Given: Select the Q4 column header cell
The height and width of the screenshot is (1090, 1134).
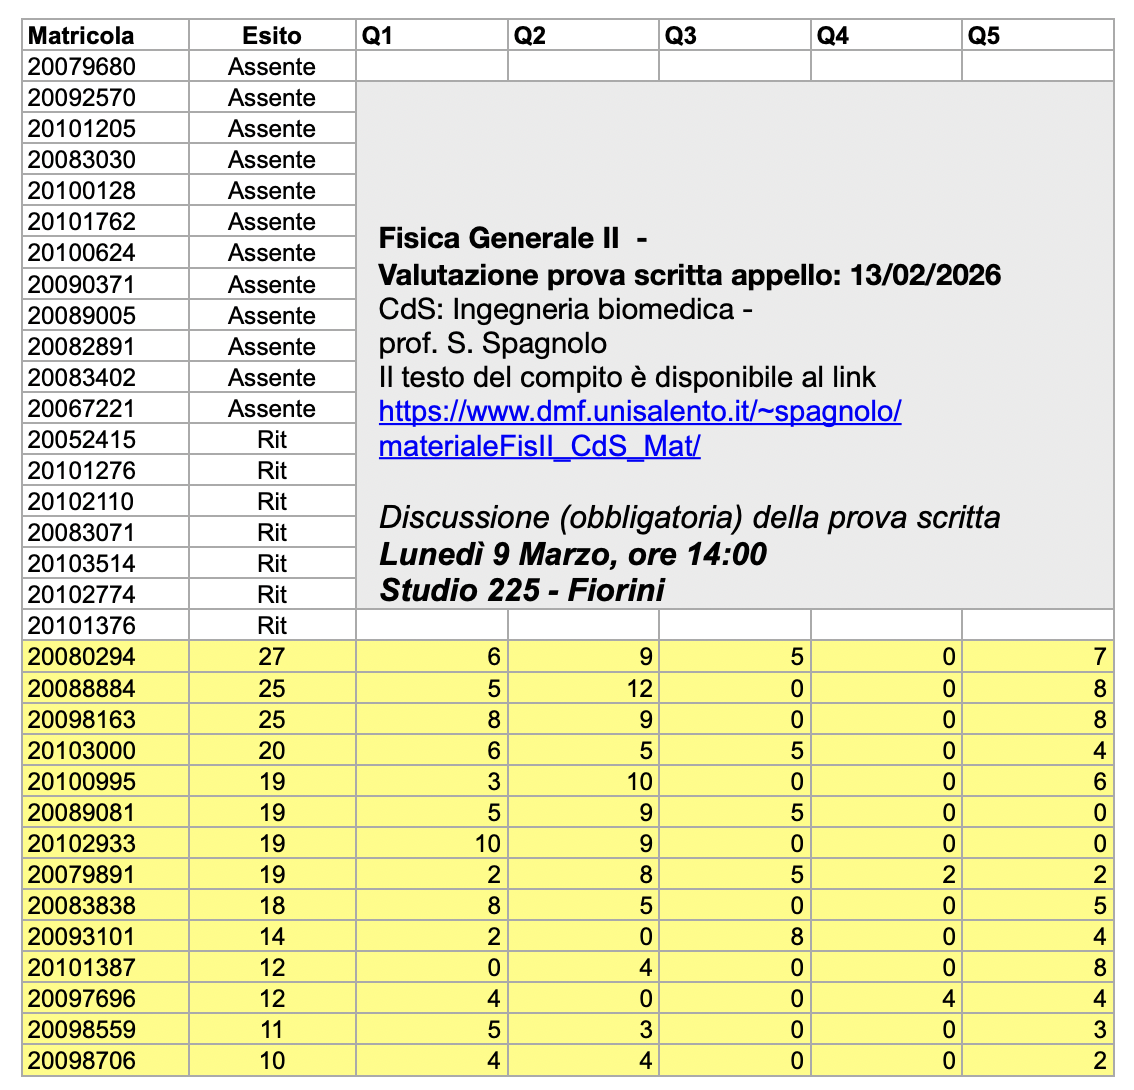Looking at the screenshot, I should [x=886, y=36].
